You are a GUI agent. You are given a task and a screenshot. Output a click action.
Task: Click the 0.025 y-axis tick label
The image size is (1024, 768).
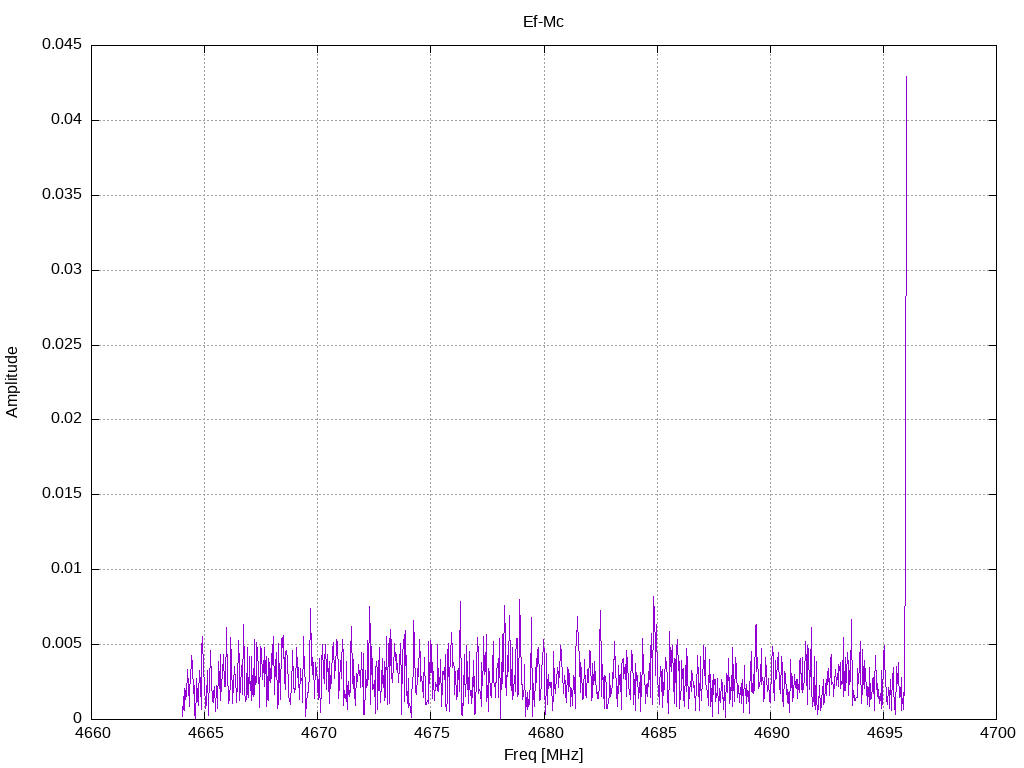(62, 344)
